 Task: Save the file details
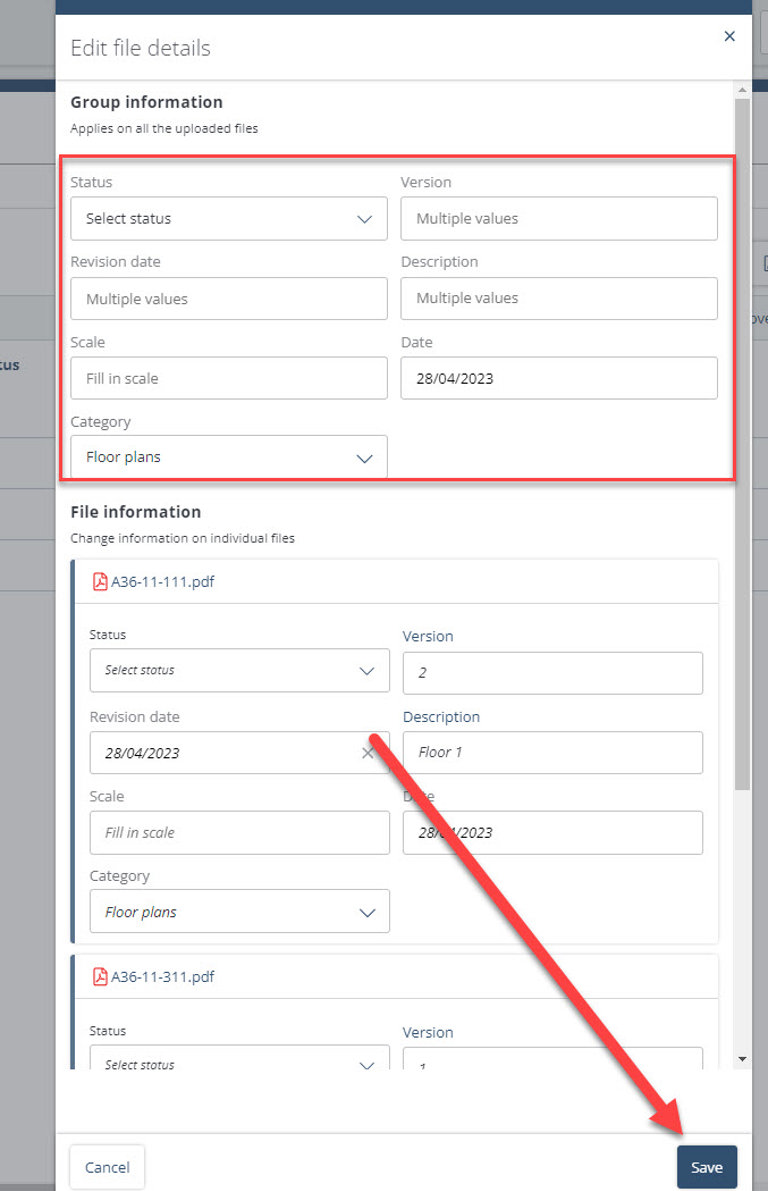coord(706,1167)
